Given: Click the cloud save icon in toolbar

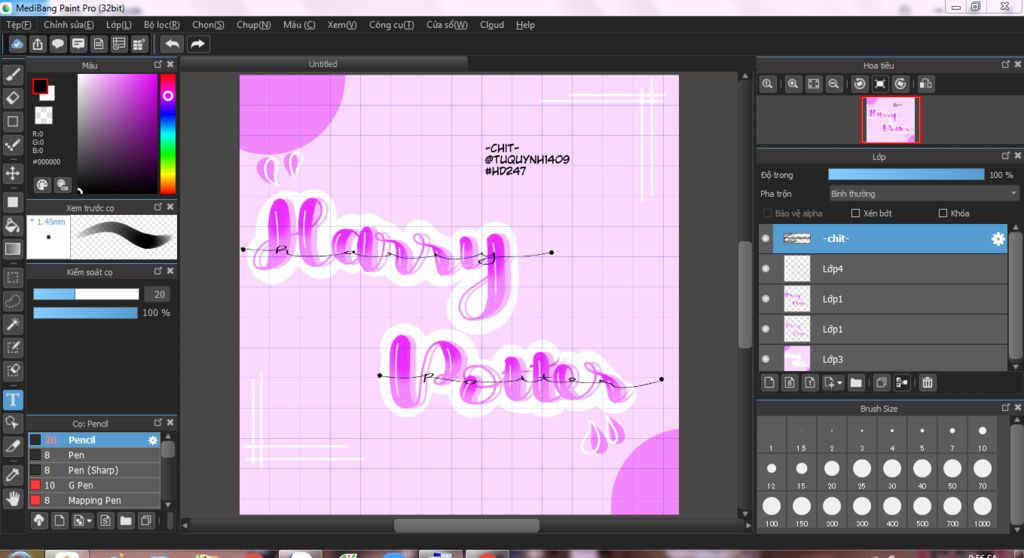Looking at the screenshot, I should click(17, 44).
